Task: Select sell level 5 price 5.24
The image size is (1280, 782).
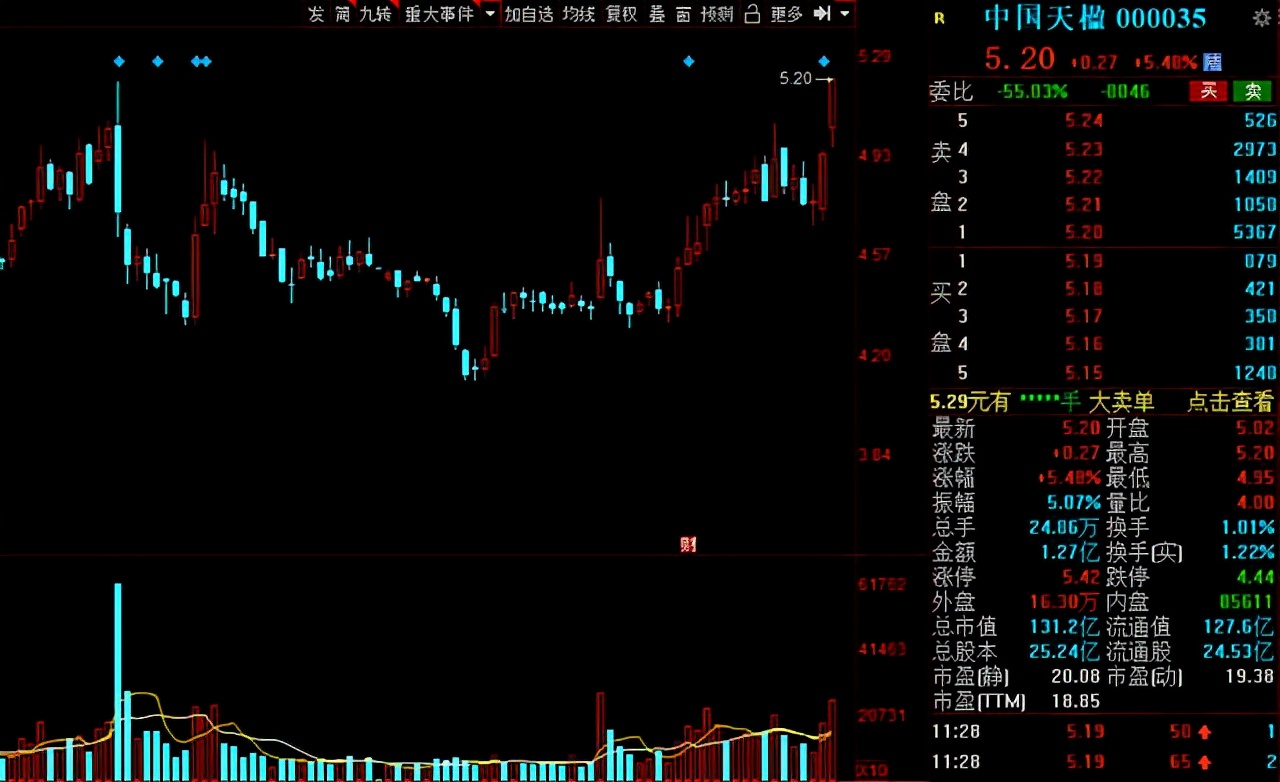Action: [x=1084, y=121]
